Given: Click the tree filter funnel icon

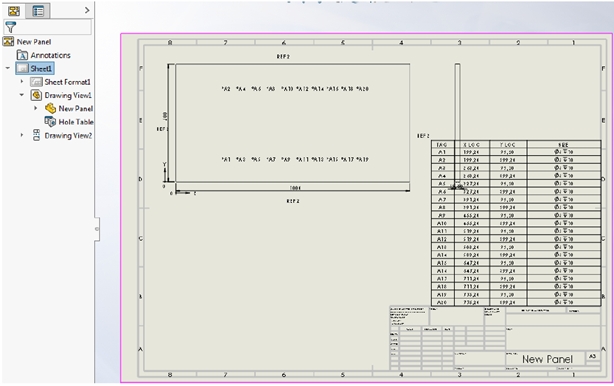Looking at the screenshot, I should click(11, 27).
